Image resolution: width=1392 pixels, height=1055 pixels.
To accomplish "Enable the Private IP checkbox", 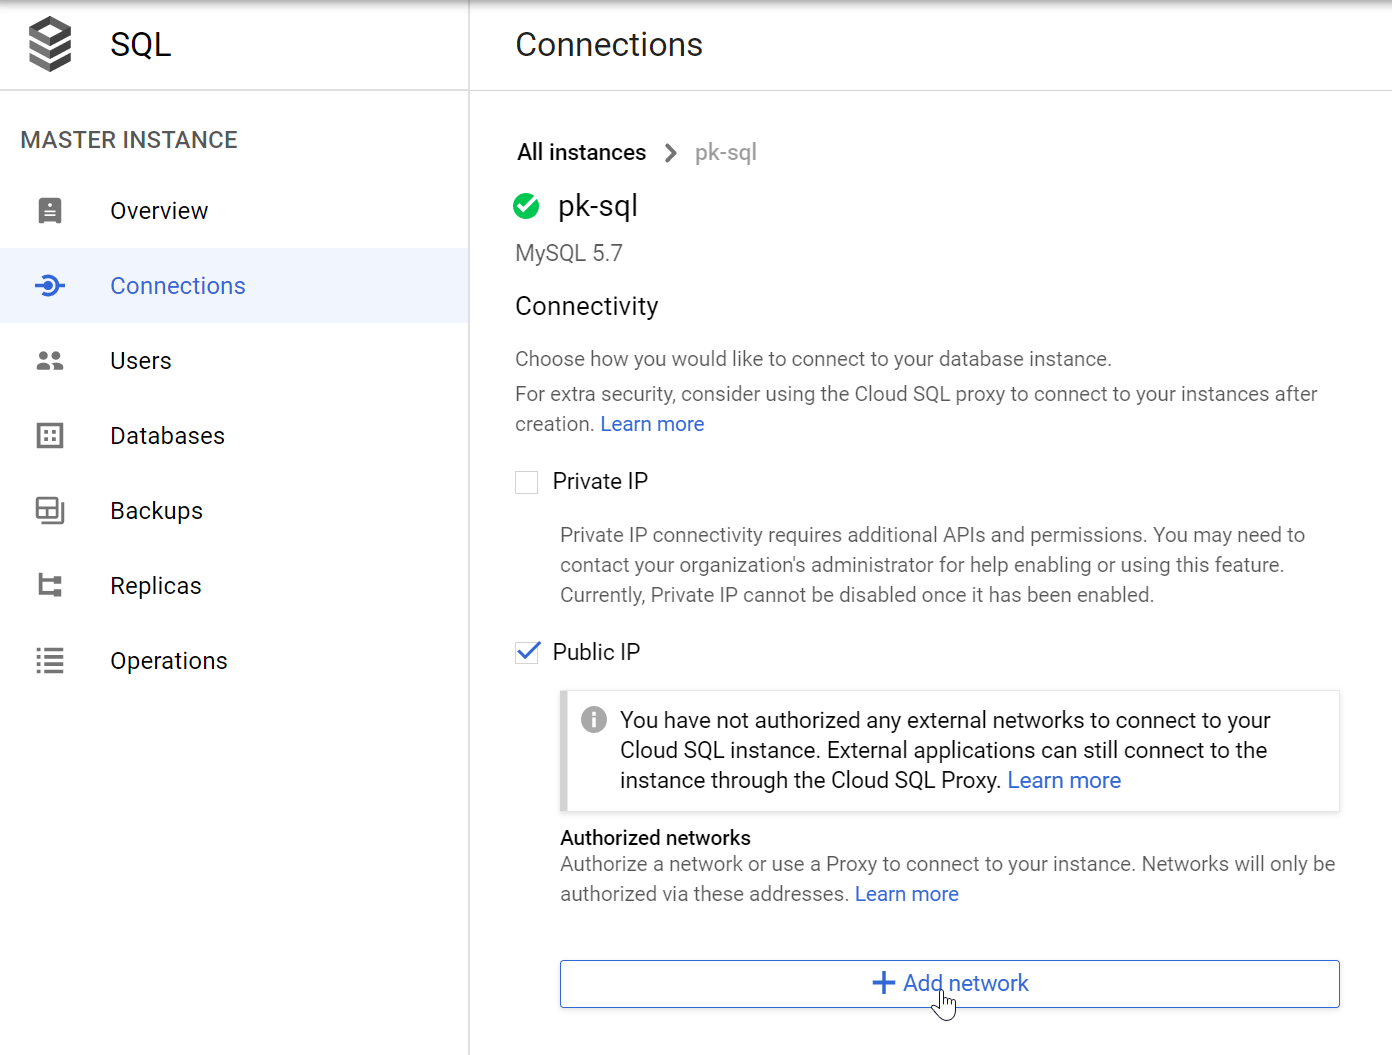I will point(526,482).
